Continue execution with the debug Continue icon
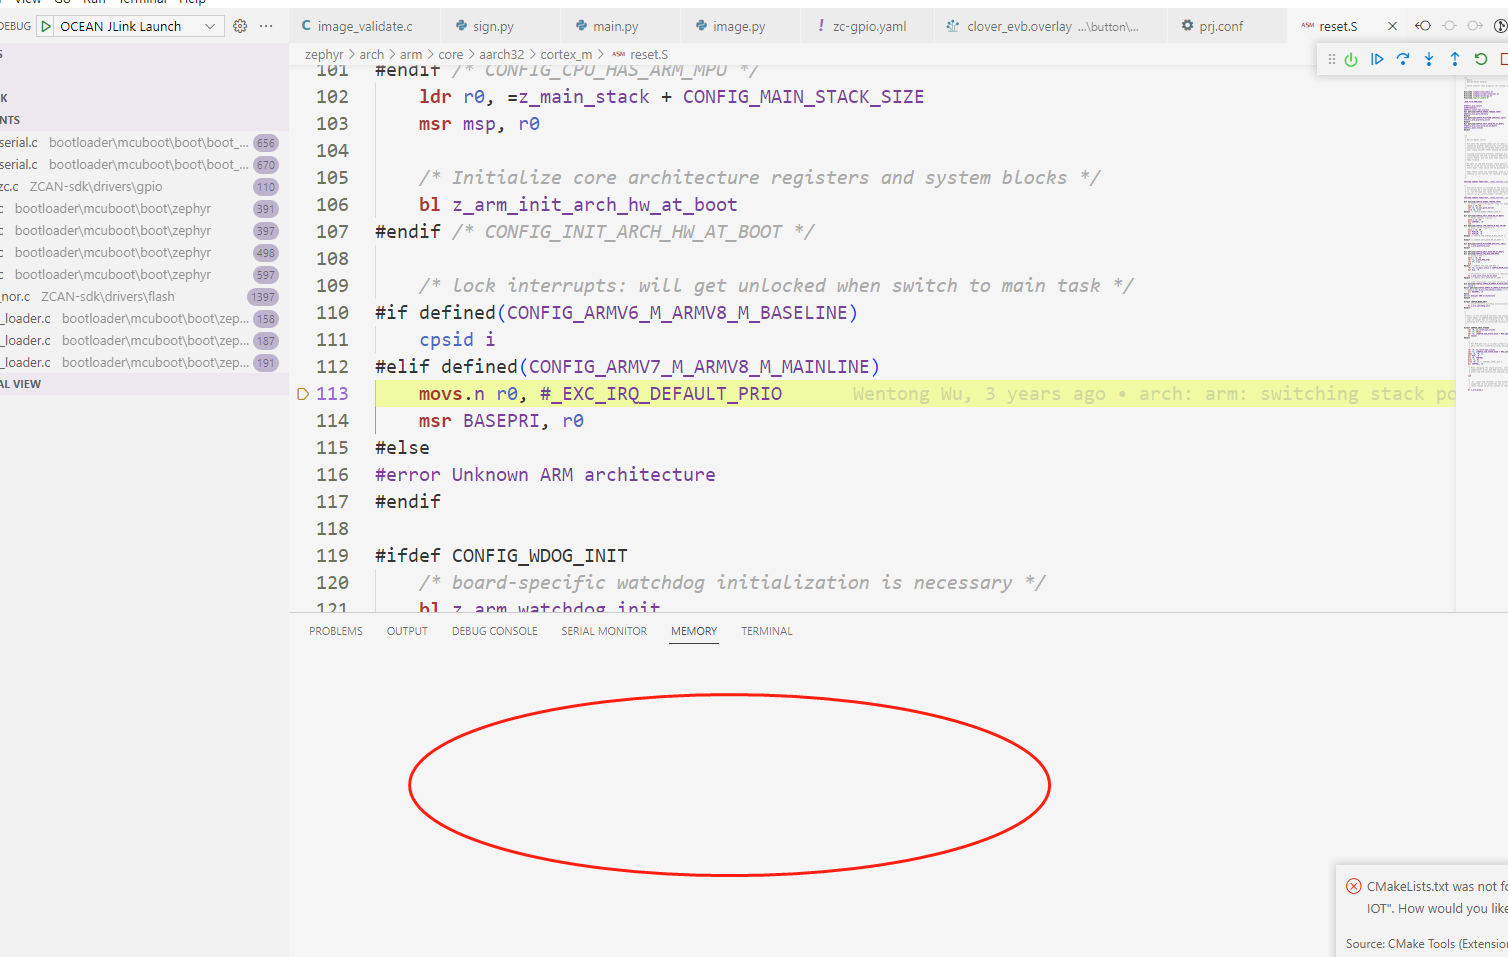This screenshot has width=1508, height=957. [1377, 60]
